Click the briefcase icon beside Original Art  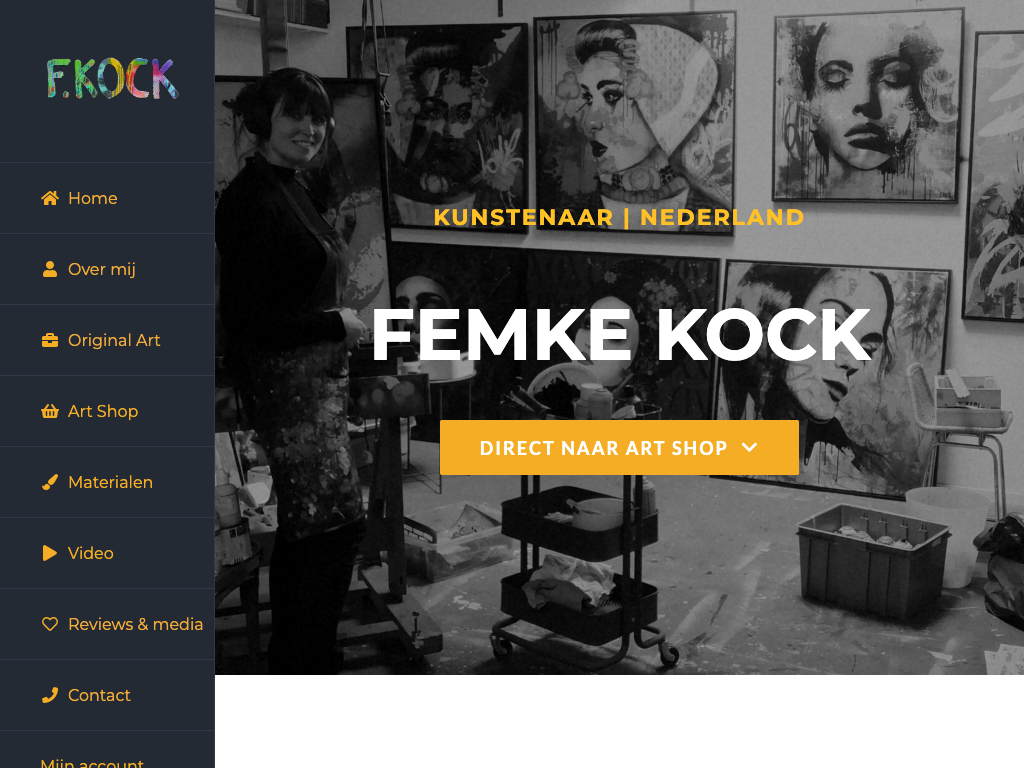(50, 340)
